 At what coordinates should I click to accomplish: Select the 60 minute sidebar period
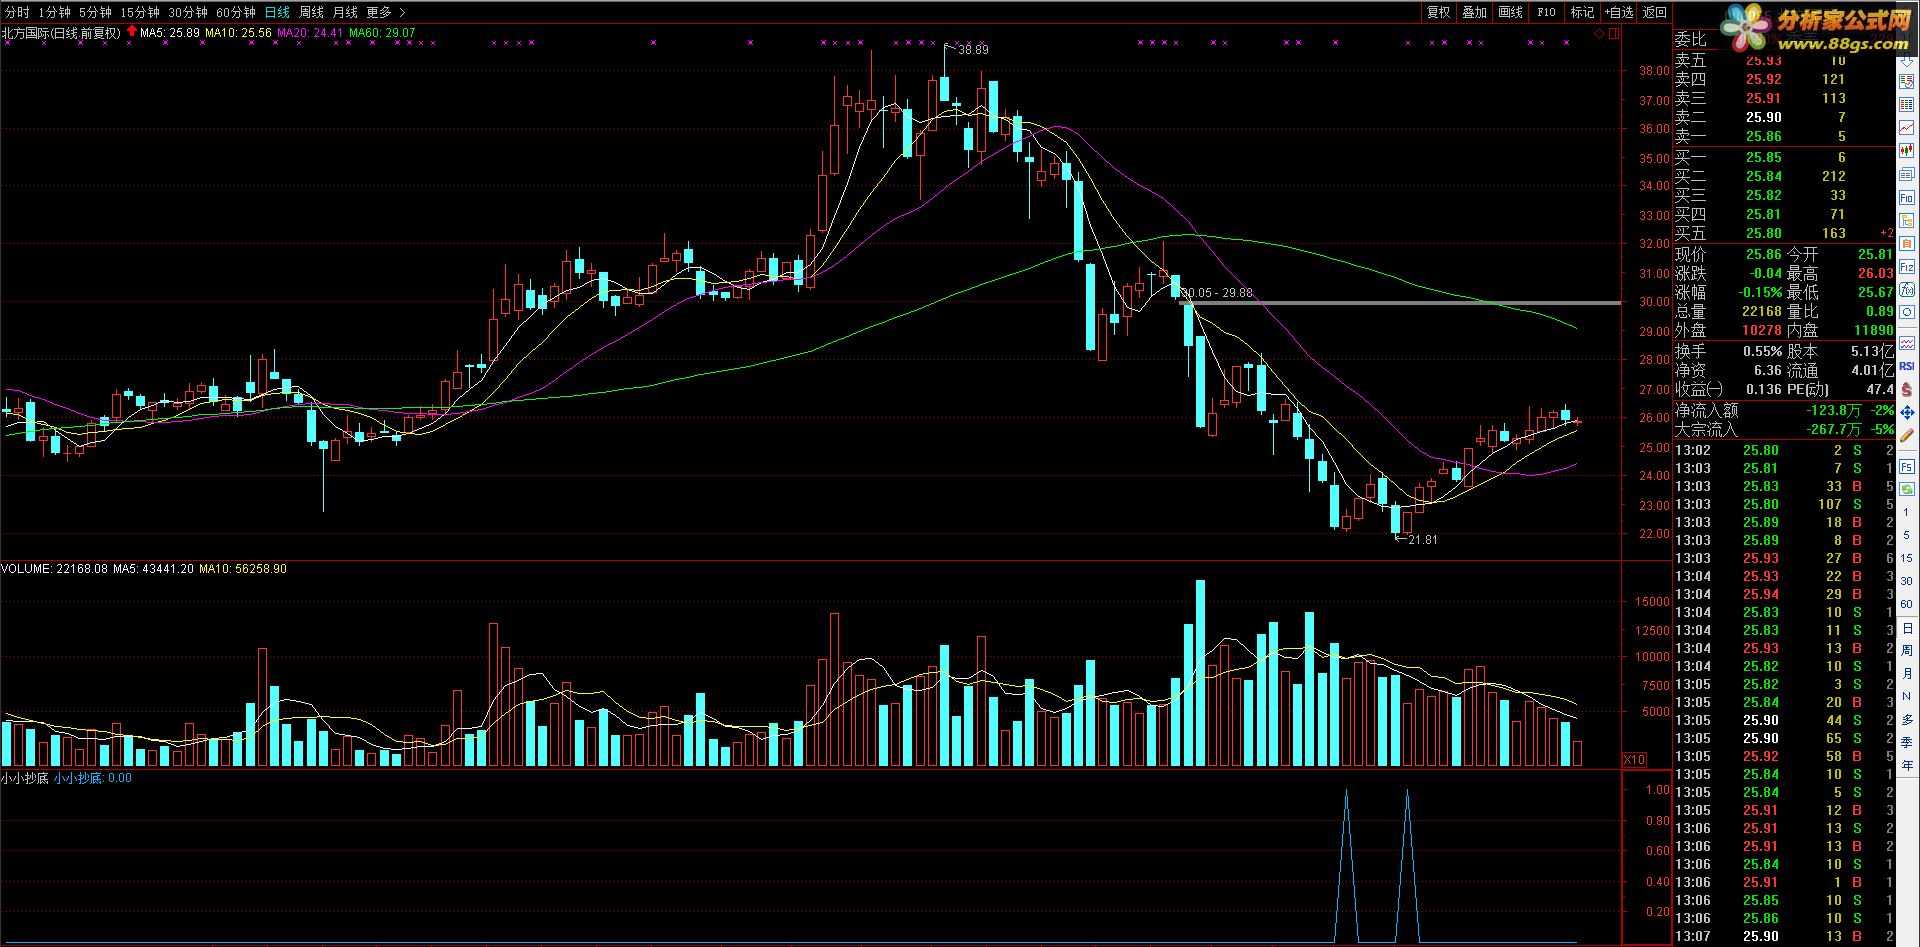click(x=1907, y=604)
